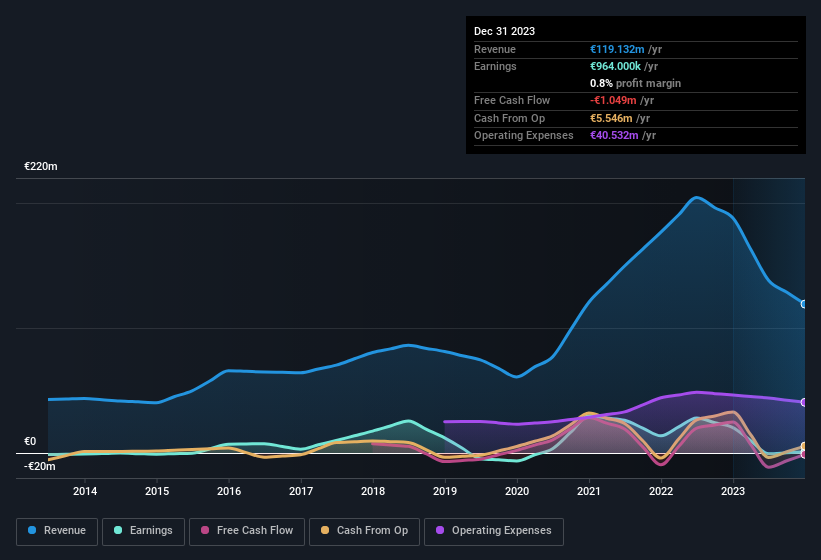Toggle the Revenue legend button
The width and height of the screenshot is (821, 560).
57,531
